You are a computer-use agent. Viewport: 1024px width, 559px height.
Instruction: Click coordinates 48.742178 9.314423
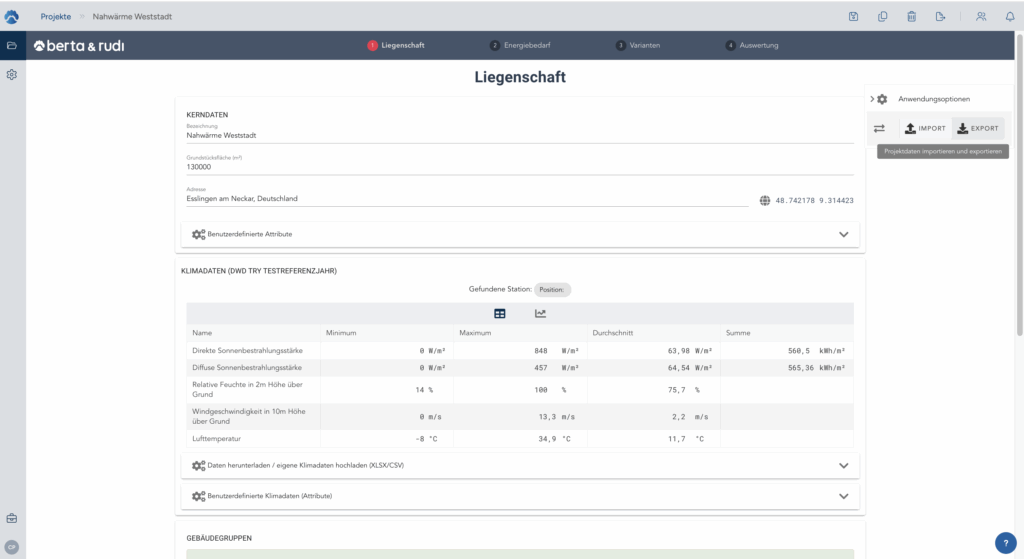[814, 200]
